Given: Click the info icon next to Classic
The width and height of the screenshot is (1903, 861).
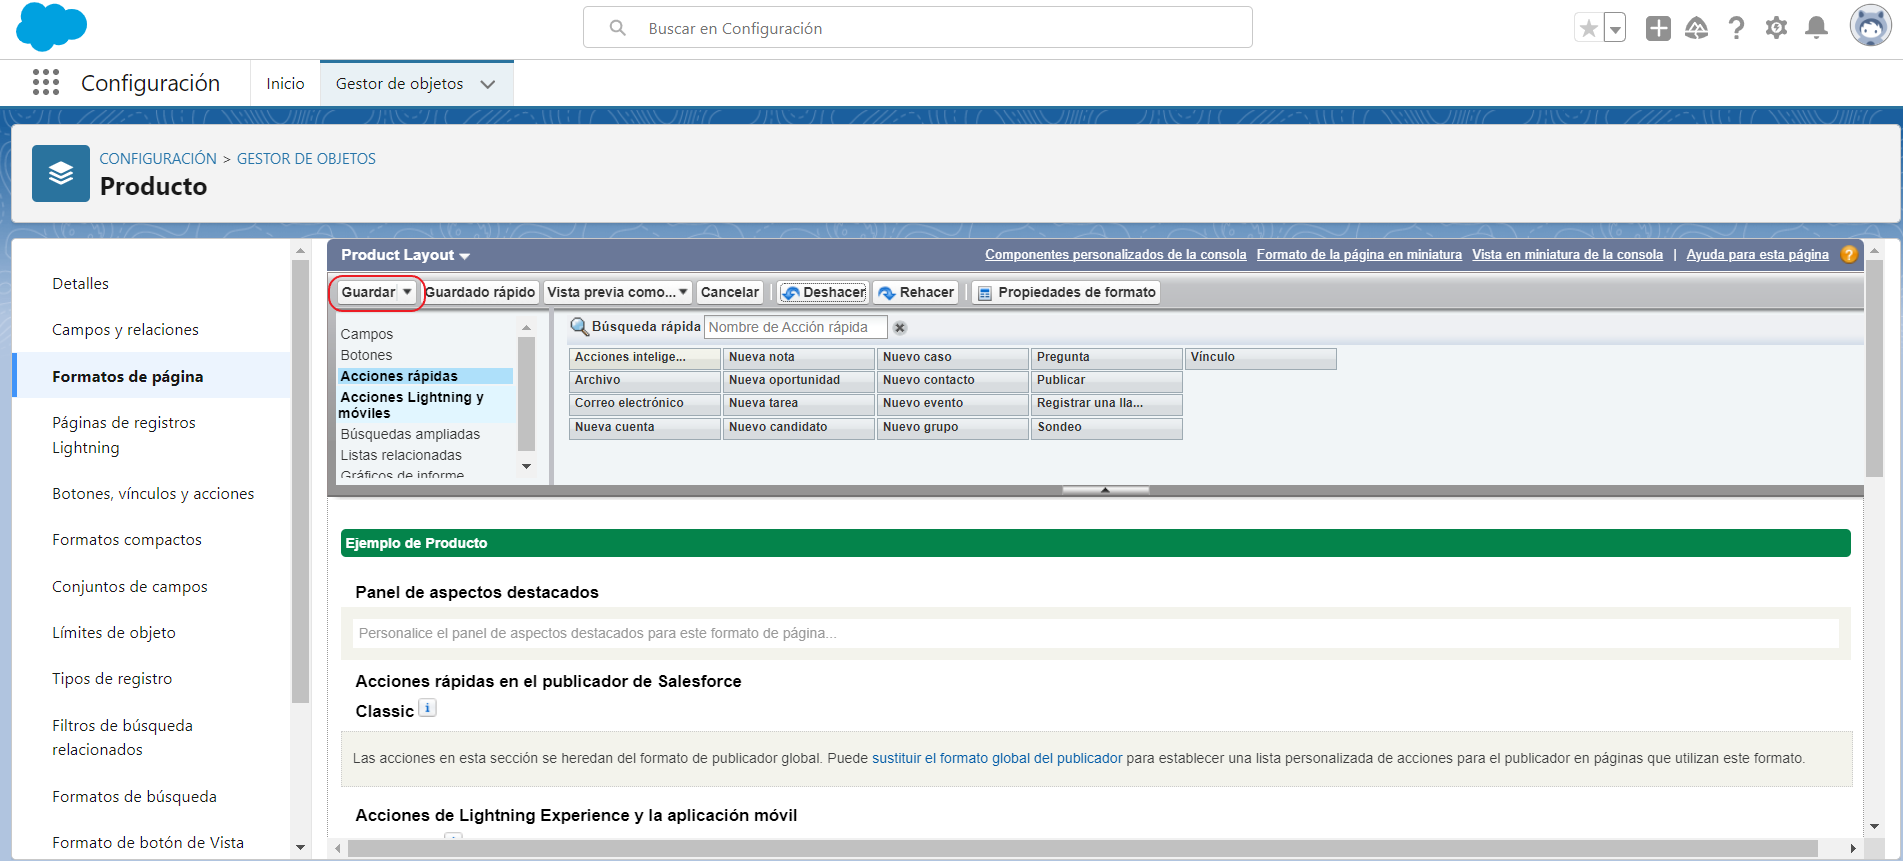Looking at the screenshot, I should pyautogui.click(x=427, y=708).
